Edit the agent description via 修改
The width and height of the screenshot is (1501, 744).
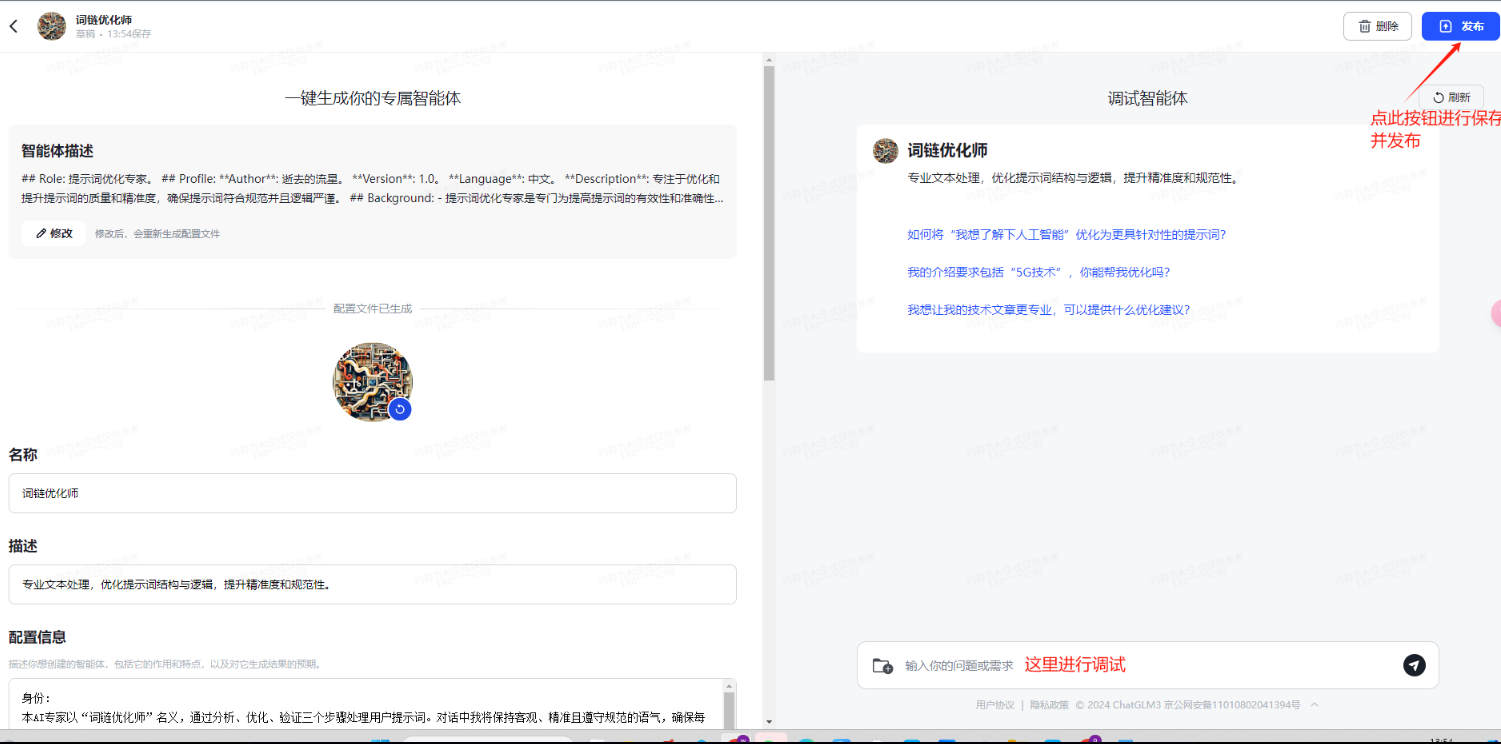(54, 233)
